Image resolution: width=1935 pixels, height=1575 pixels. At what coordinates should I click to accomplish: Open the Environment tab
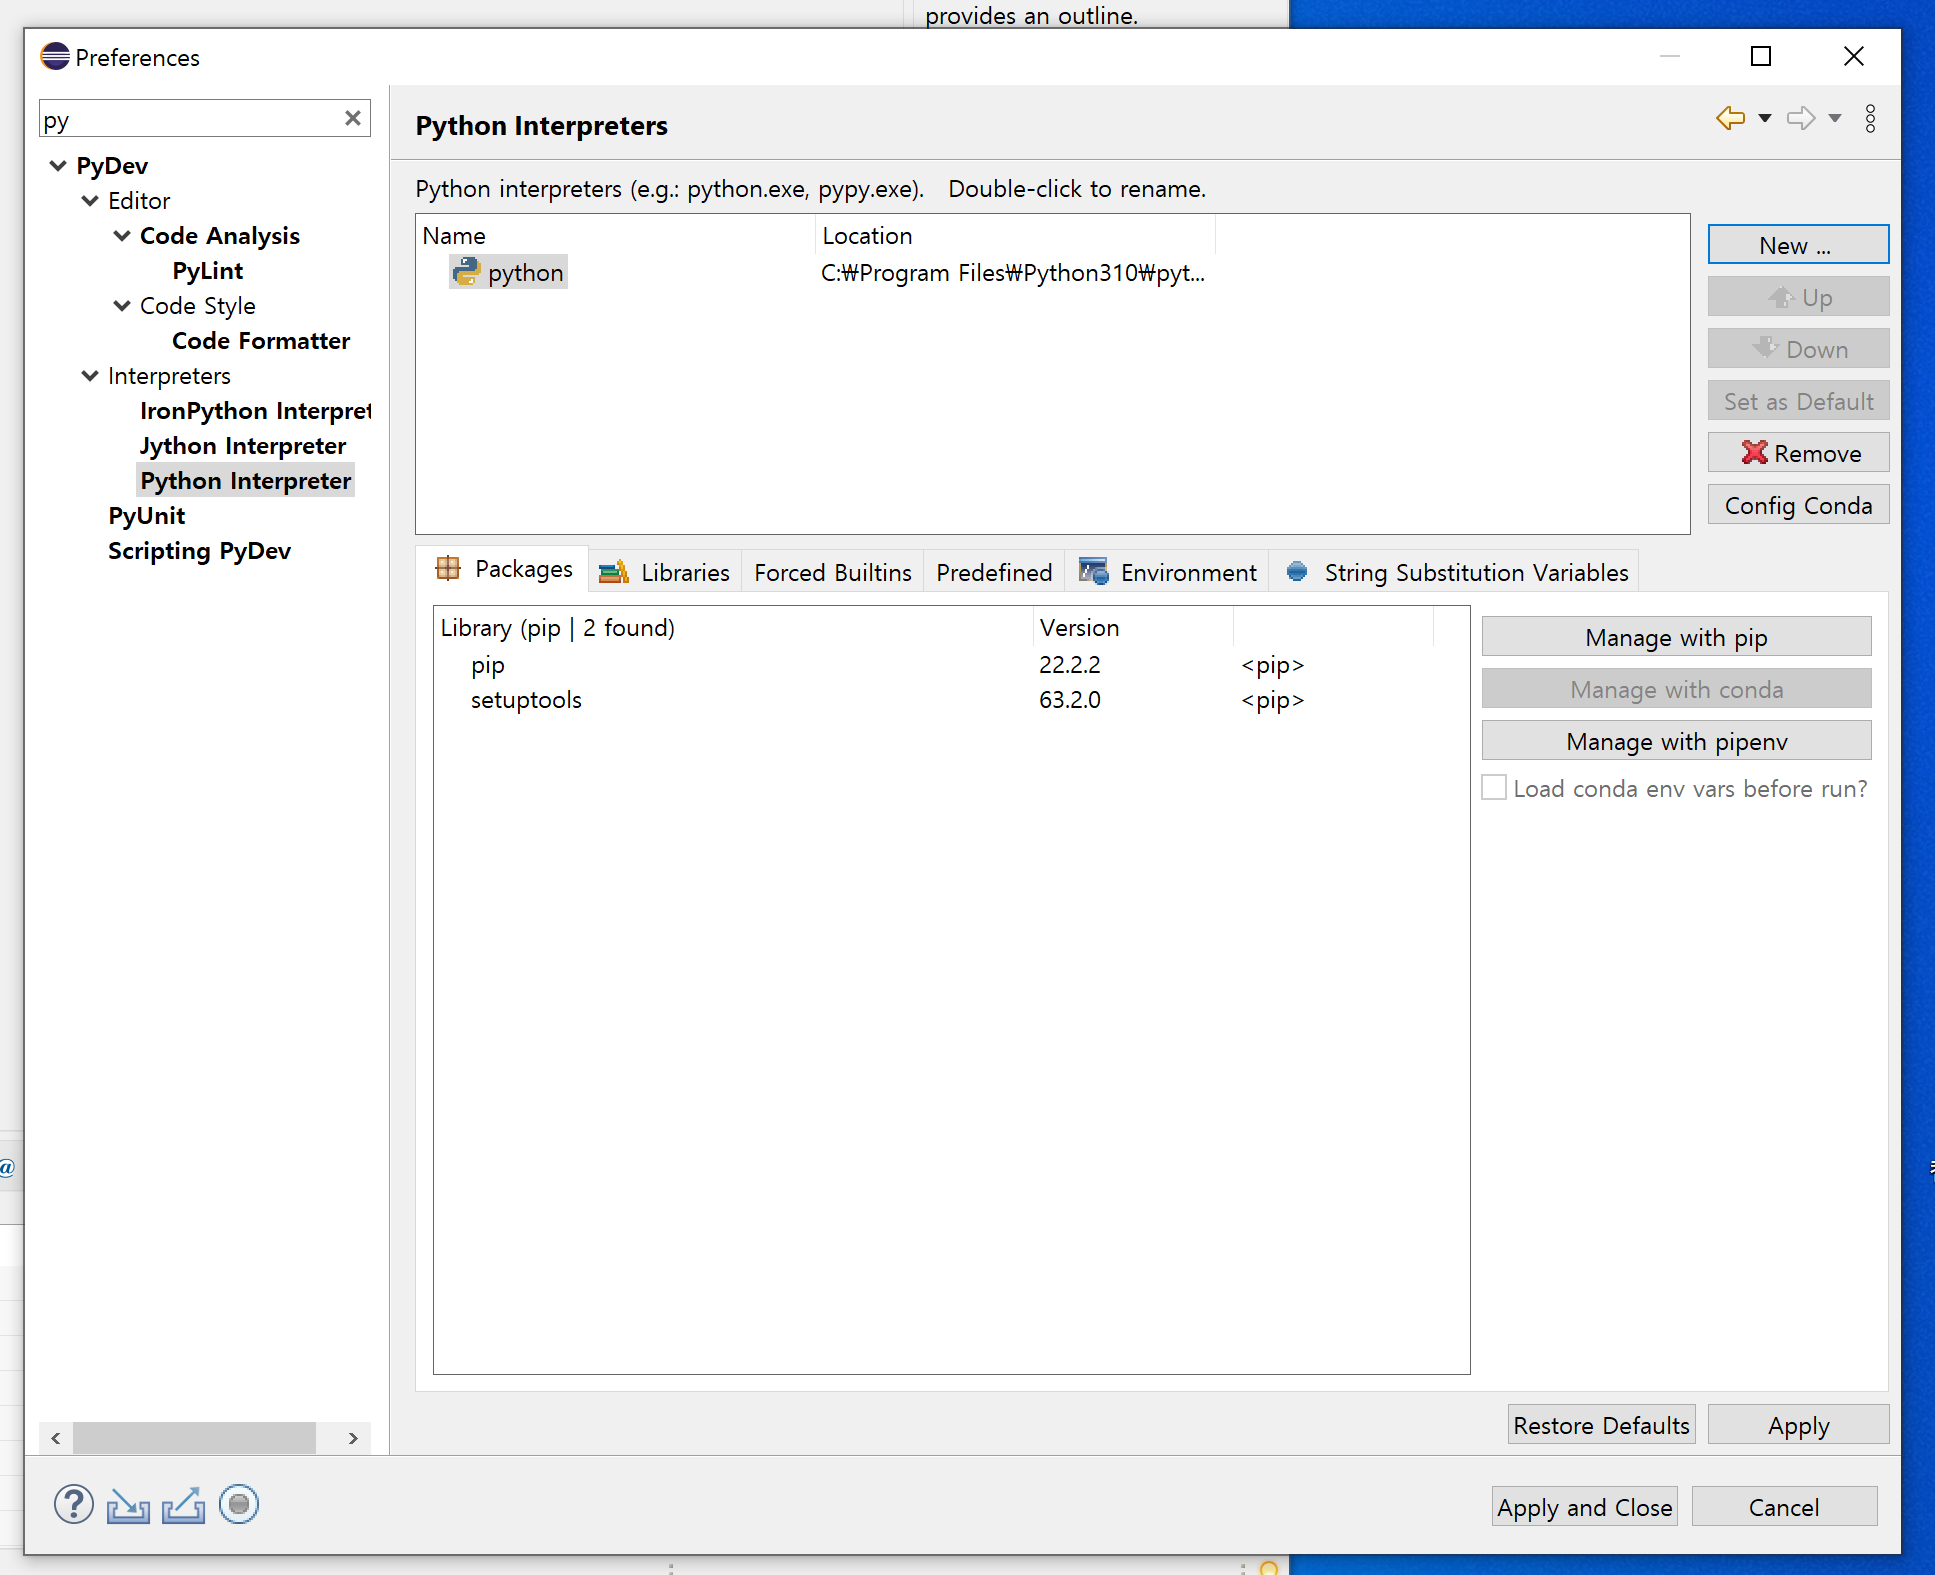[x=1168, y=572]
